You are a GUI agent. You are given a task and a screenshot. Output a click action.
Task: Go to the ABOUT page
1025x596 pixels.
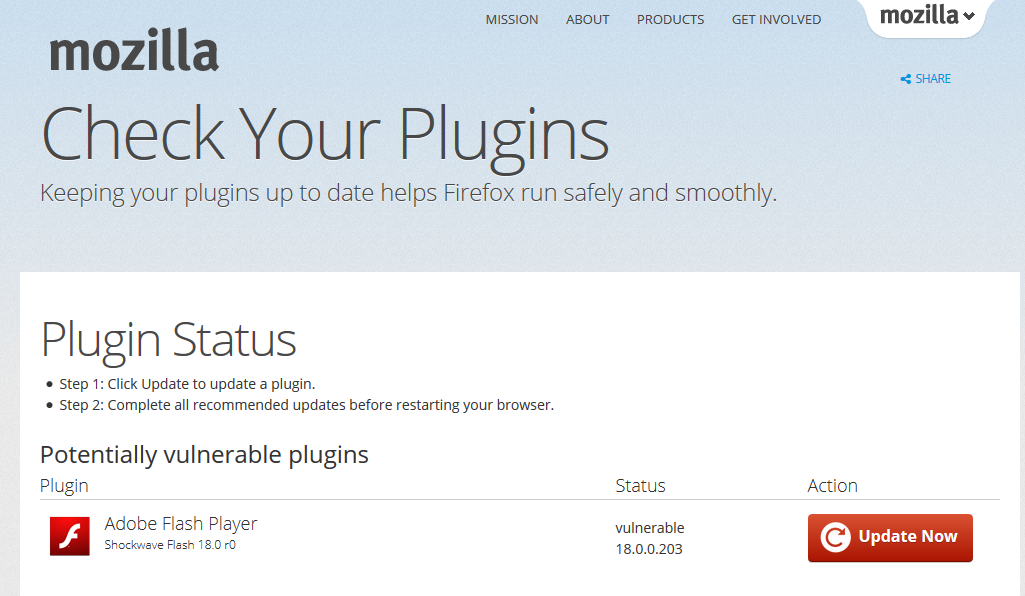click(x=588, y=20)
